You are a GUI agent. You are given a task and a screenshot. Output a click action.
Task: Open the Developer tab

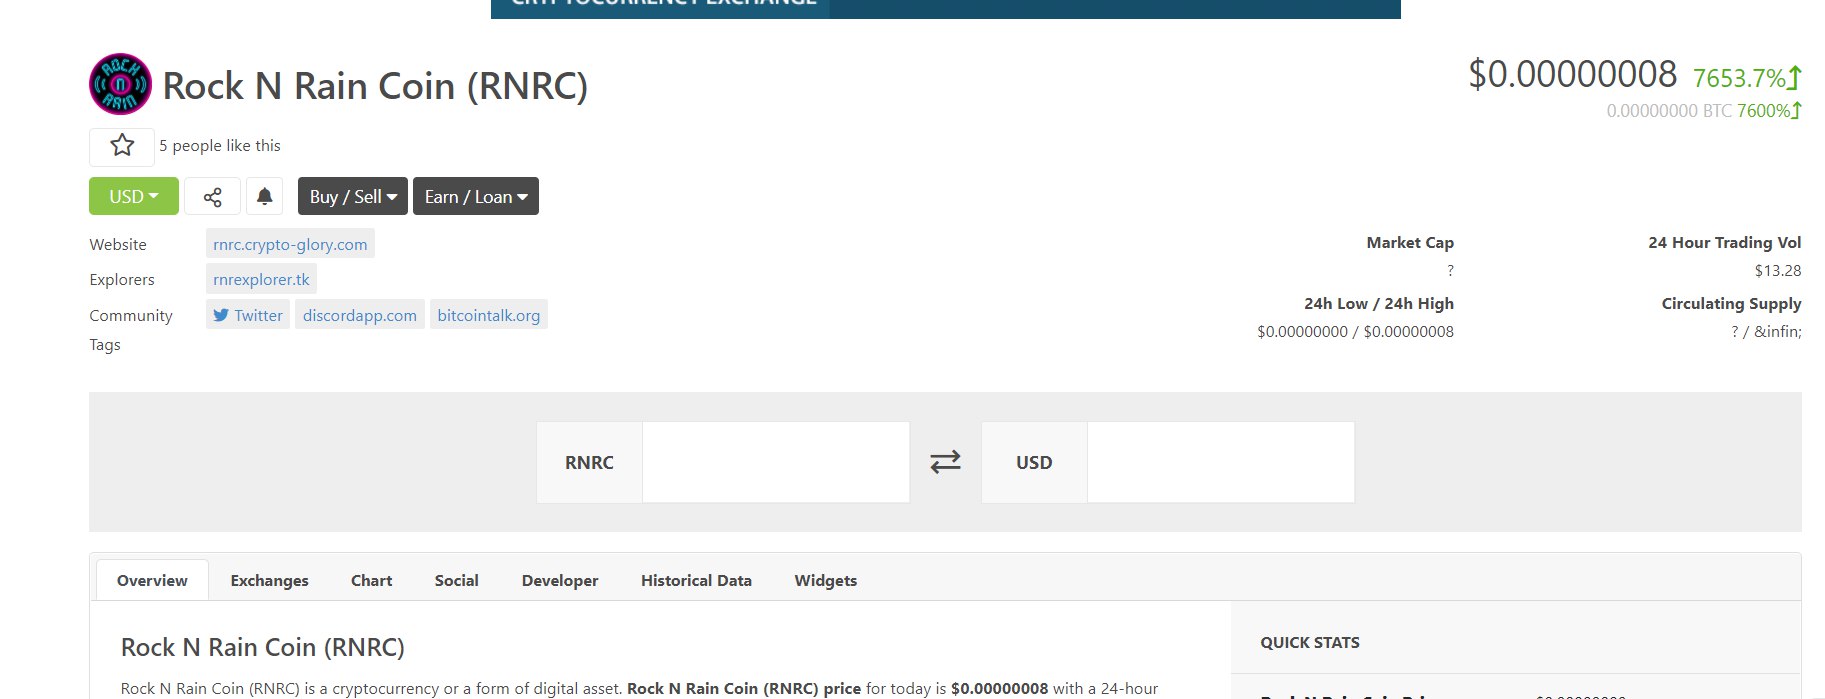tap(560, 580)
